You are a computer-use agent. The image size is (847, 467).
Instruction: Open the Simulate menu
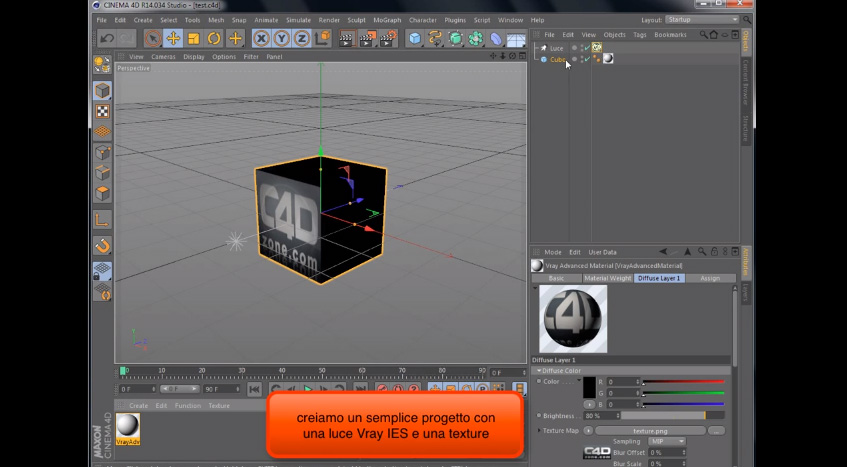298,20
